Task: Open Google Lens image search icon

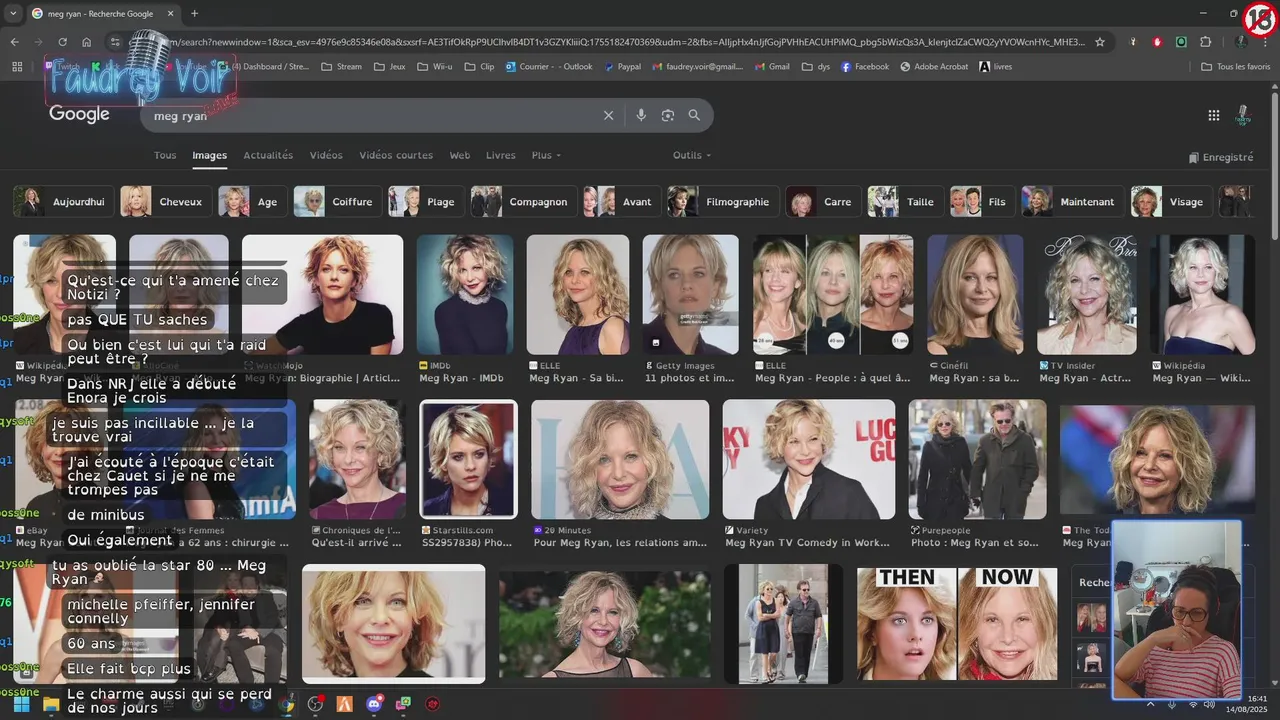Action: pos(668,116)
